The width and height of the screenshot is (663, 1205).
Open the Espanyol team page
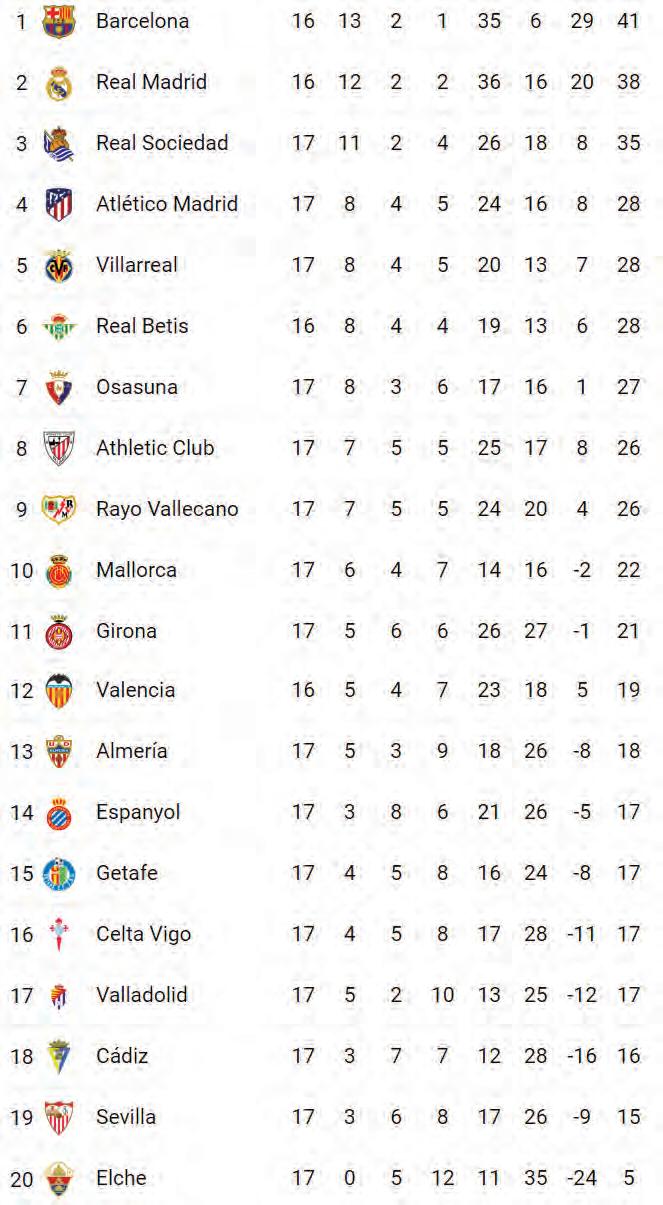pyautogui.click(x=138, y=812)
